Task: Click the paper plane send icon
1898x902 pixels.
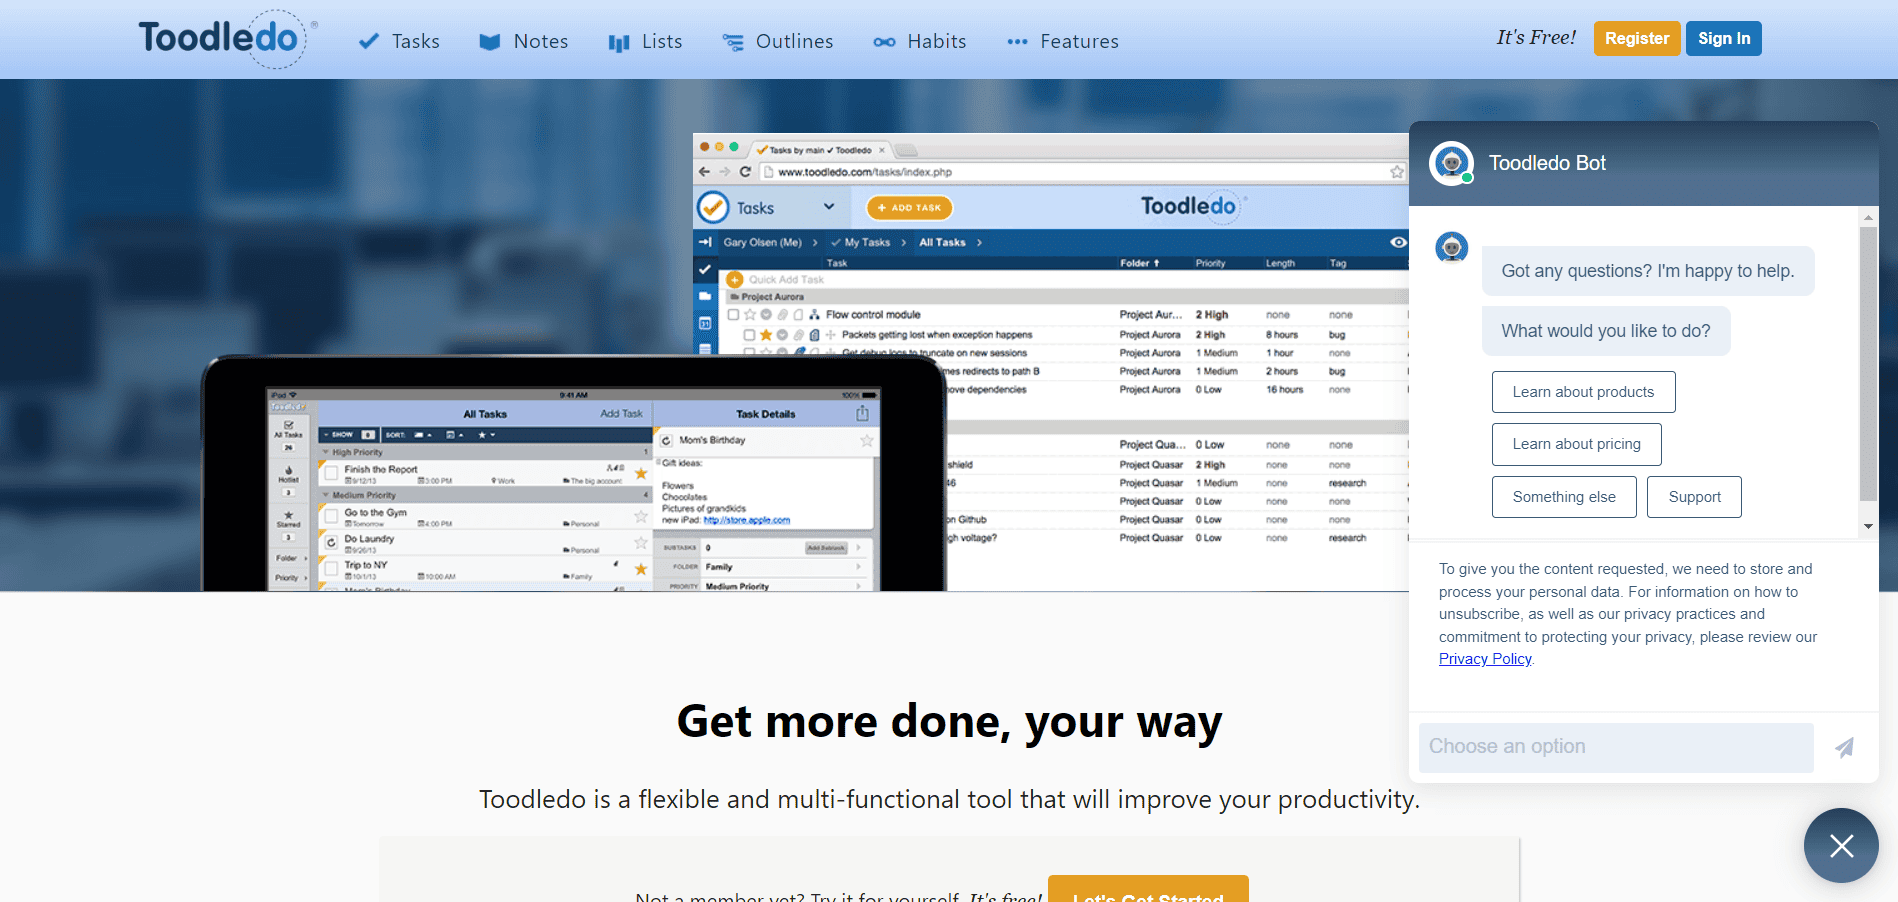Action: tap(1845, 747)
